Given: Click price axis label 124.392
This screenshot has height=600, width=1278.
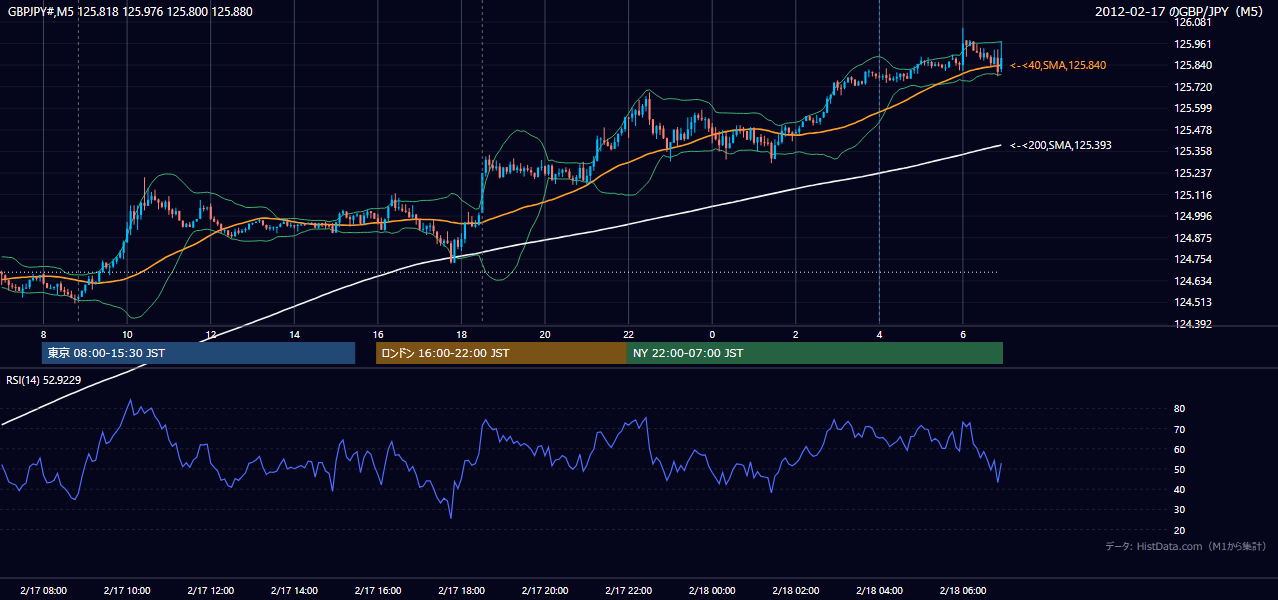Looking at the screenshot, I should coord(1194,324).
